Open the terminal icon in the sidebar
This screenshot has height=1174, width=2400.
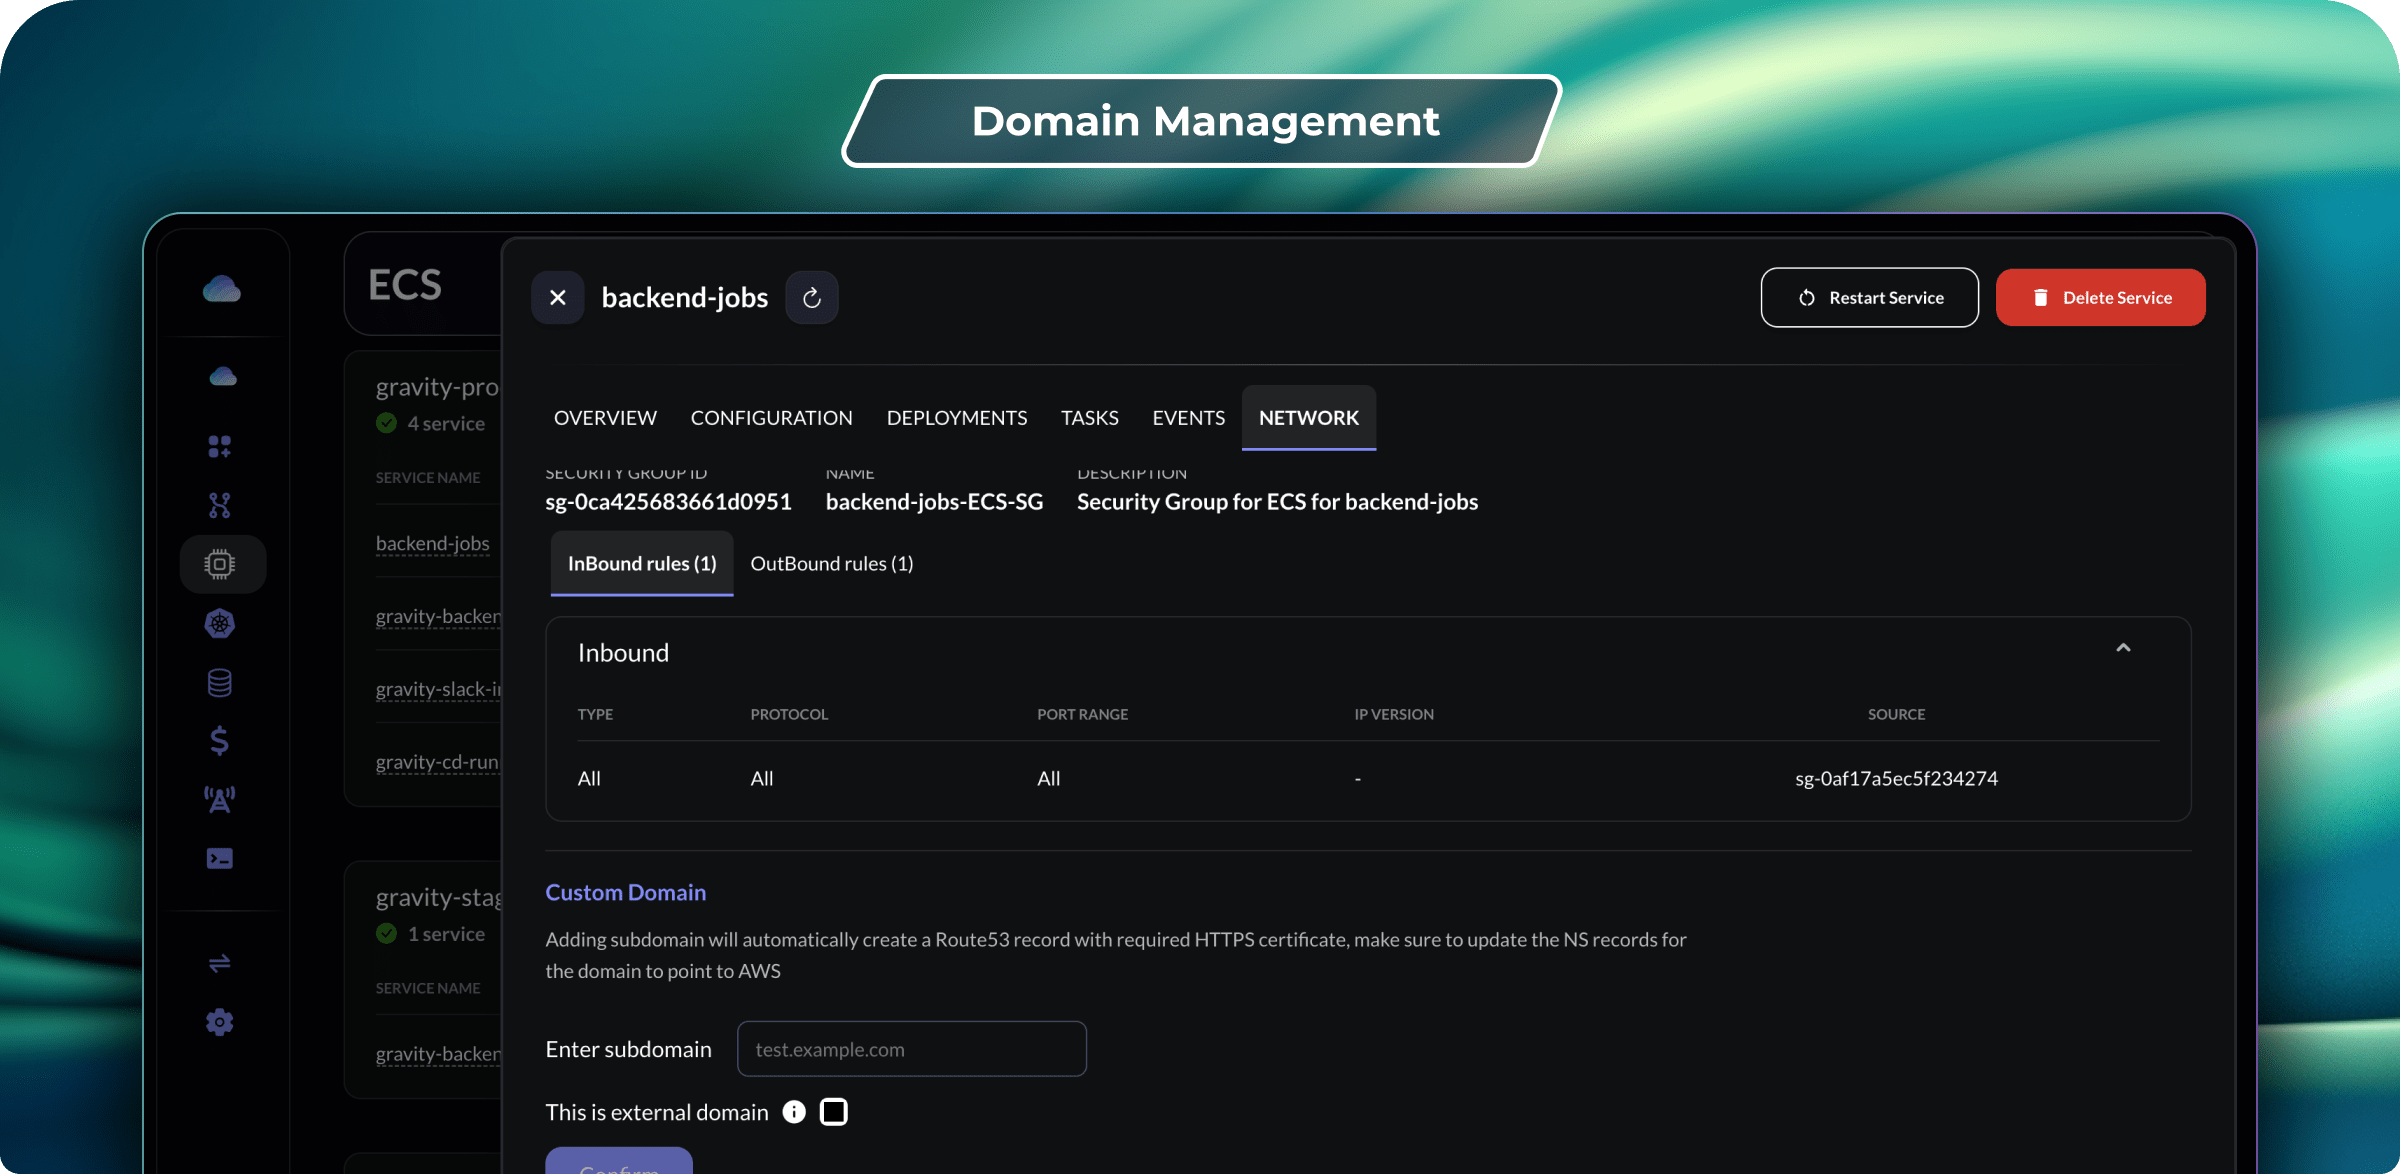[x=220, y=858]
